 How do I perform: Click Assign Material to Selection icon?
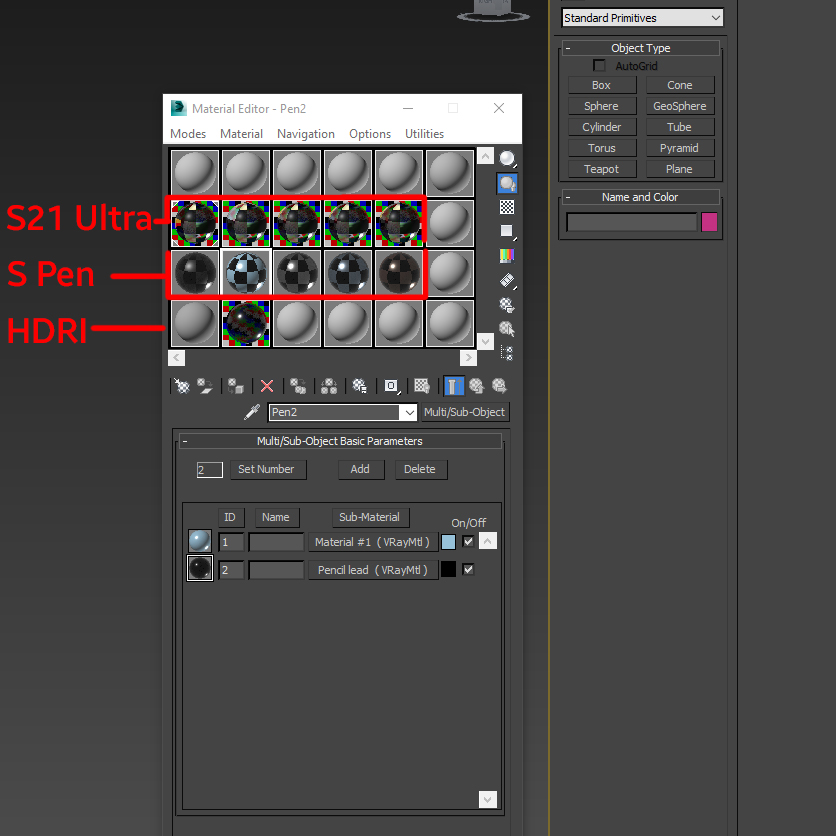coord(236,386)
